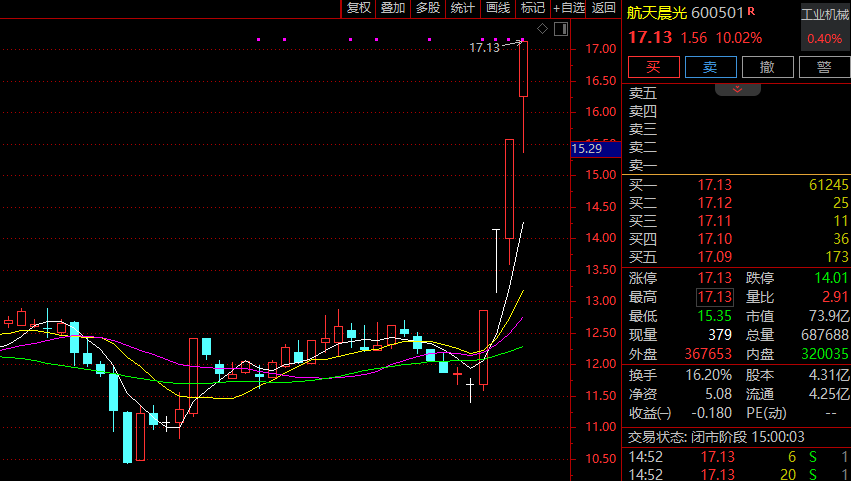
Task: Open the 多股 multi-stock view
Action: point(428,8)
